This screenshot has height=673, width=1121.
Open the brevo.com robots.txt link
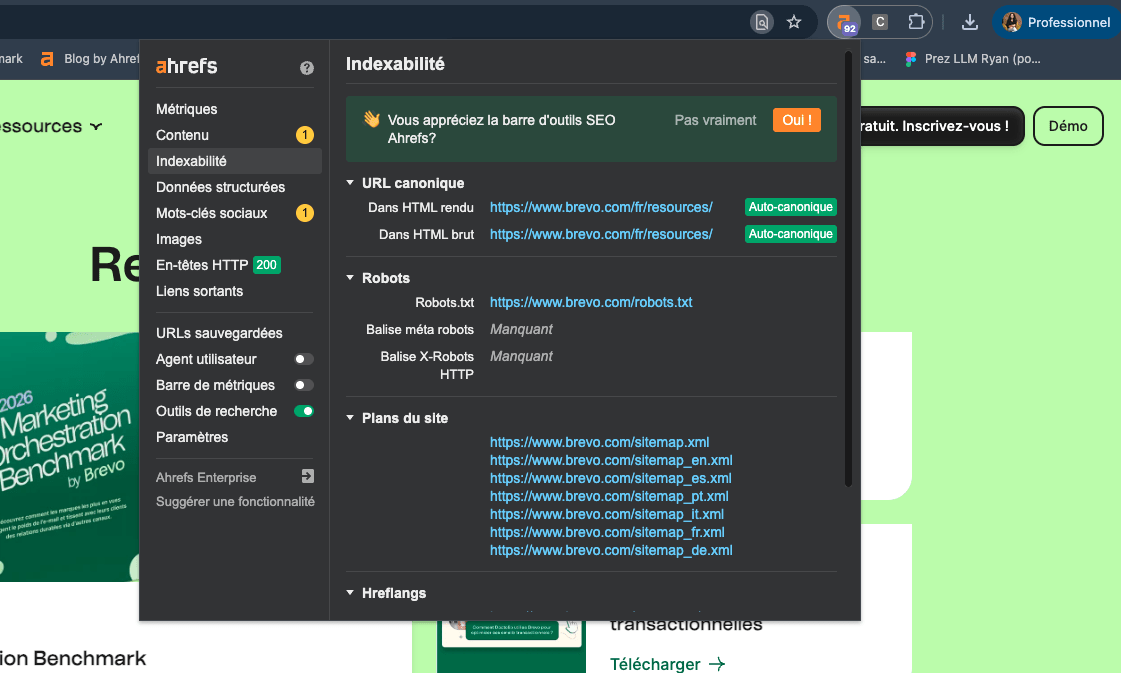pos(591,302)
